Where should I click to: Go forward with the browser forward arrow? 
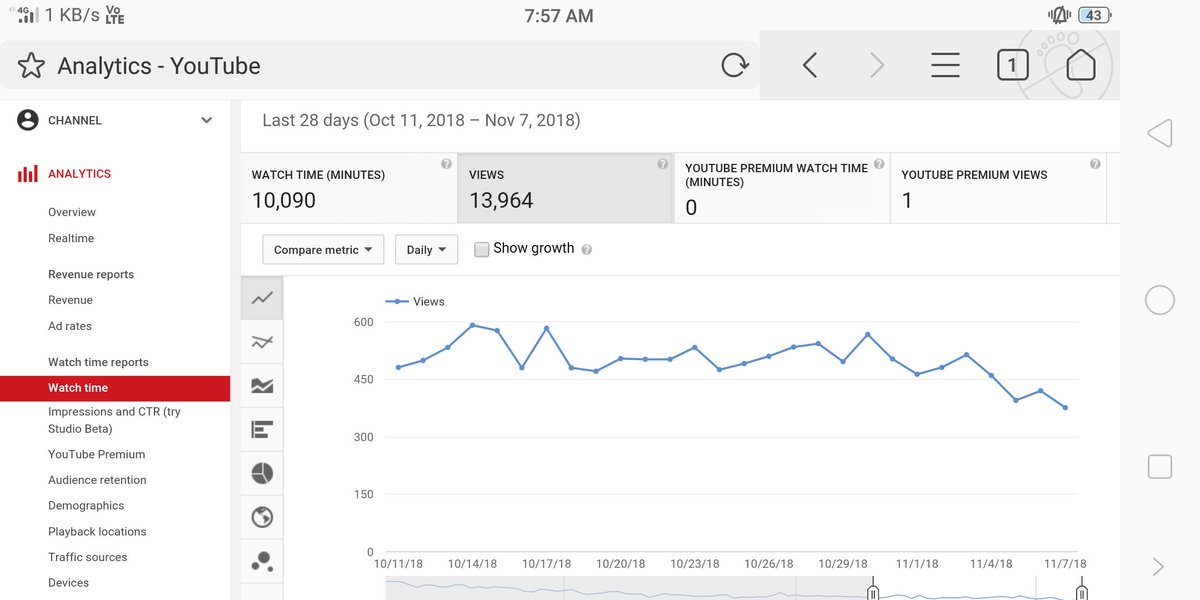[x=877, y=66]
